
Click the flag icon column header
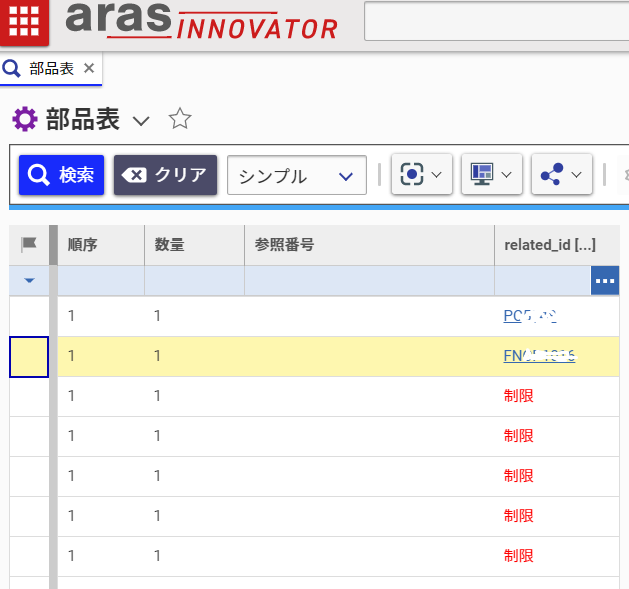pyautogui.click(x=29, y=245)
